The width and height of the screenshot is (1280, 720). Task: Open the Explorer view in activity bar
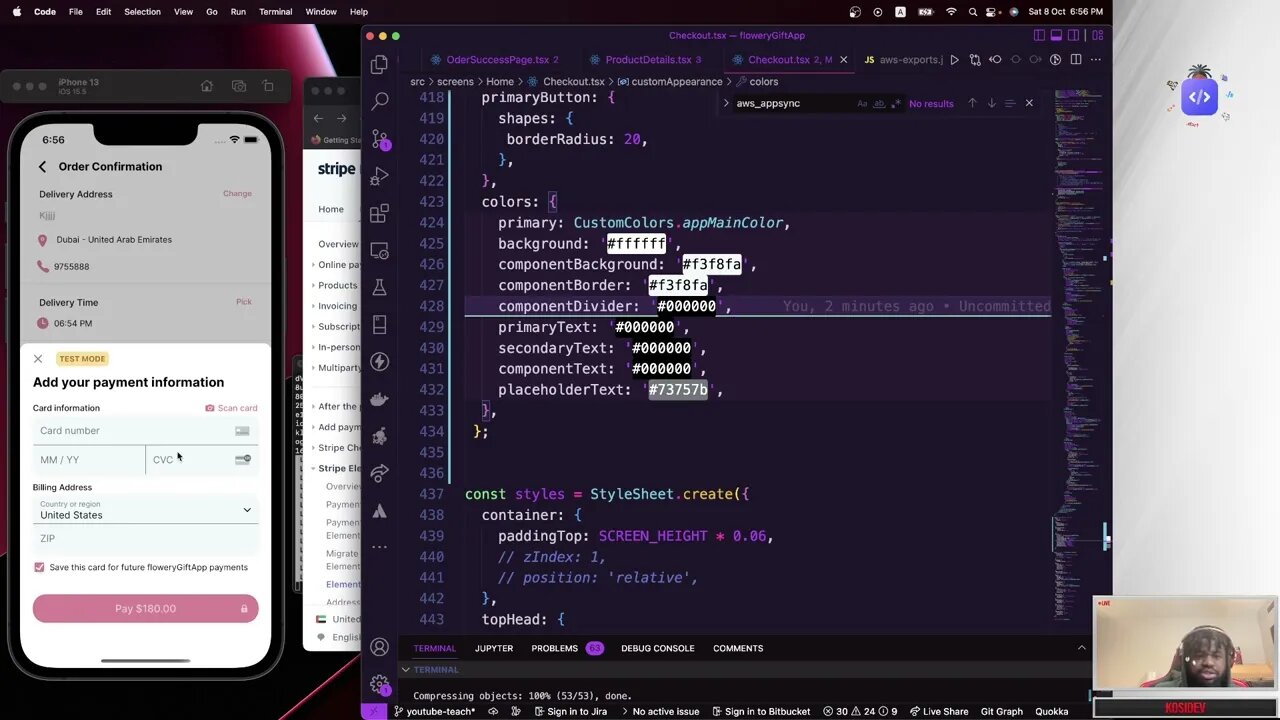pos(379,65)
